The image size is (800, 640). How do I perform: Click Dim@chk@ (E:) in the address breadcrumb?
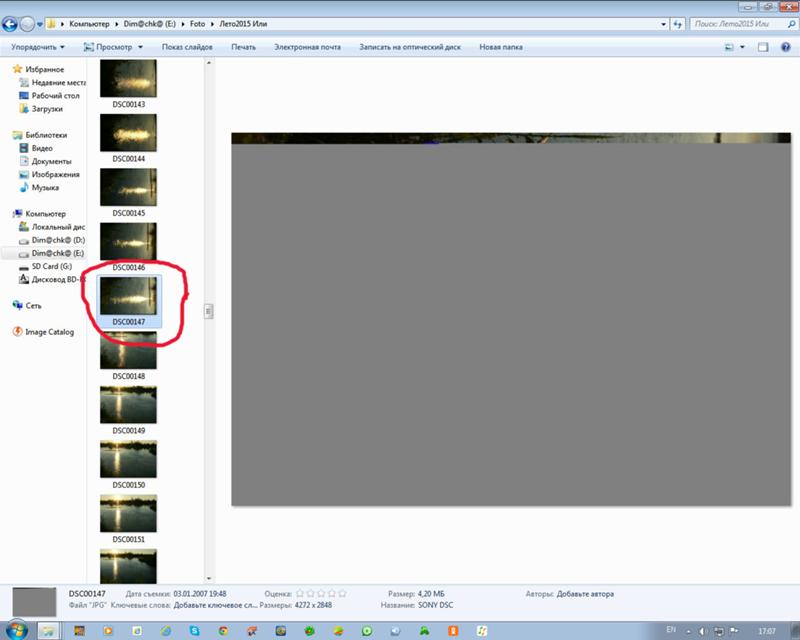149,24
